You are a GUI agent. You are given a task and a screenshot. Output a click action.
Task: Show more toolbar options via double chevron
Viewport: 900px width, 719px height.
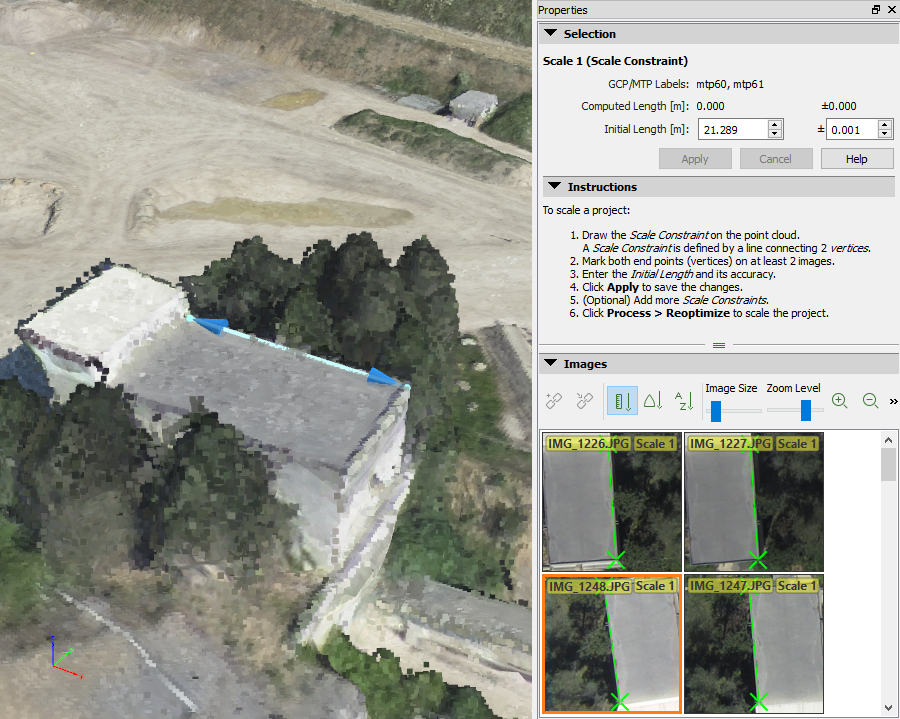(x=893, y=401)
